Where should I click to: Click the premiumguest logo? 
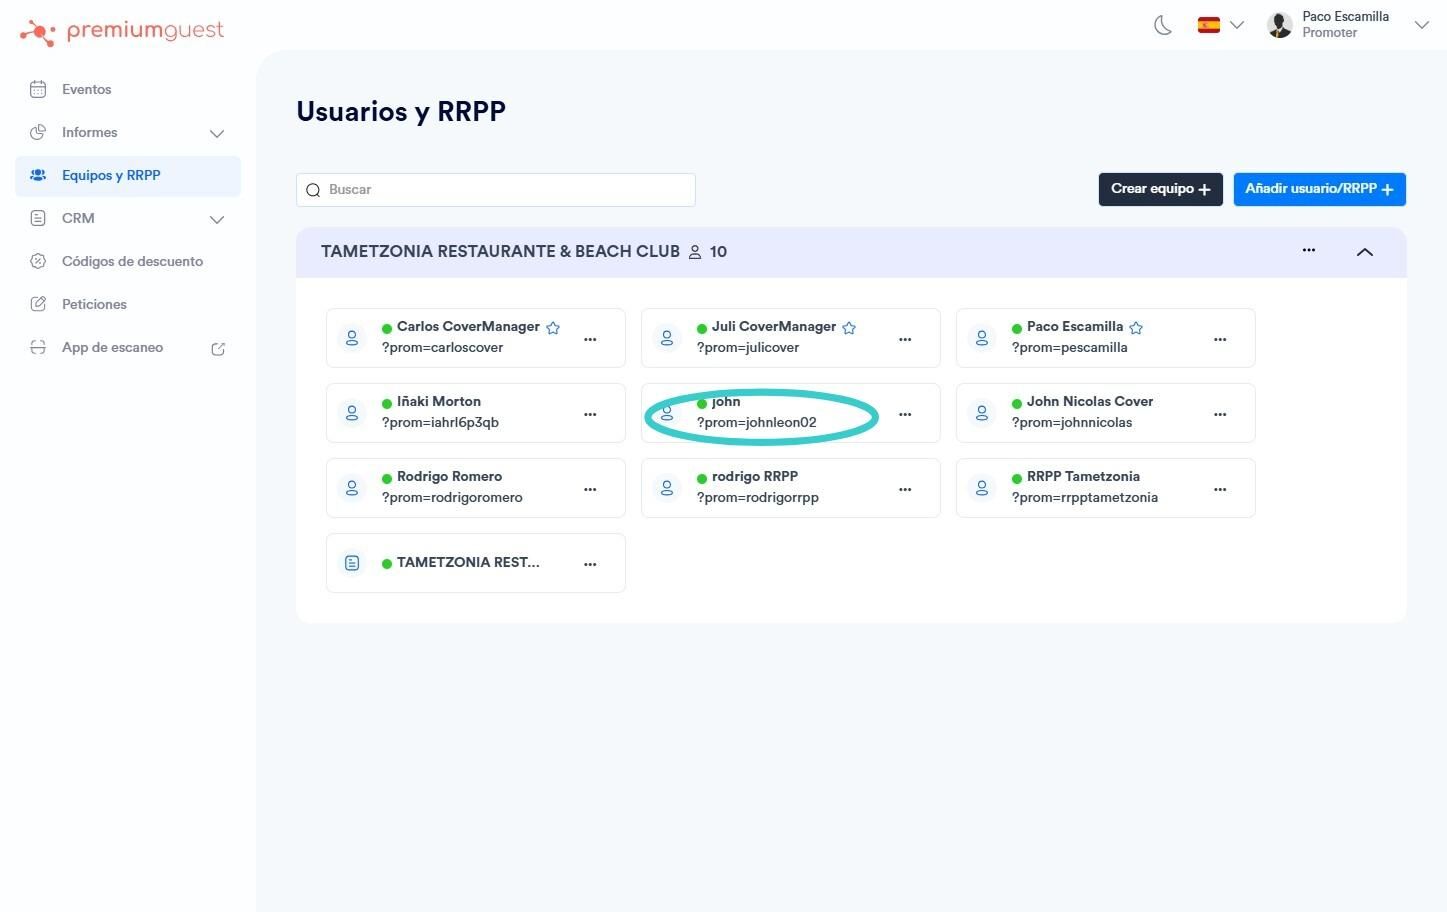122,31
